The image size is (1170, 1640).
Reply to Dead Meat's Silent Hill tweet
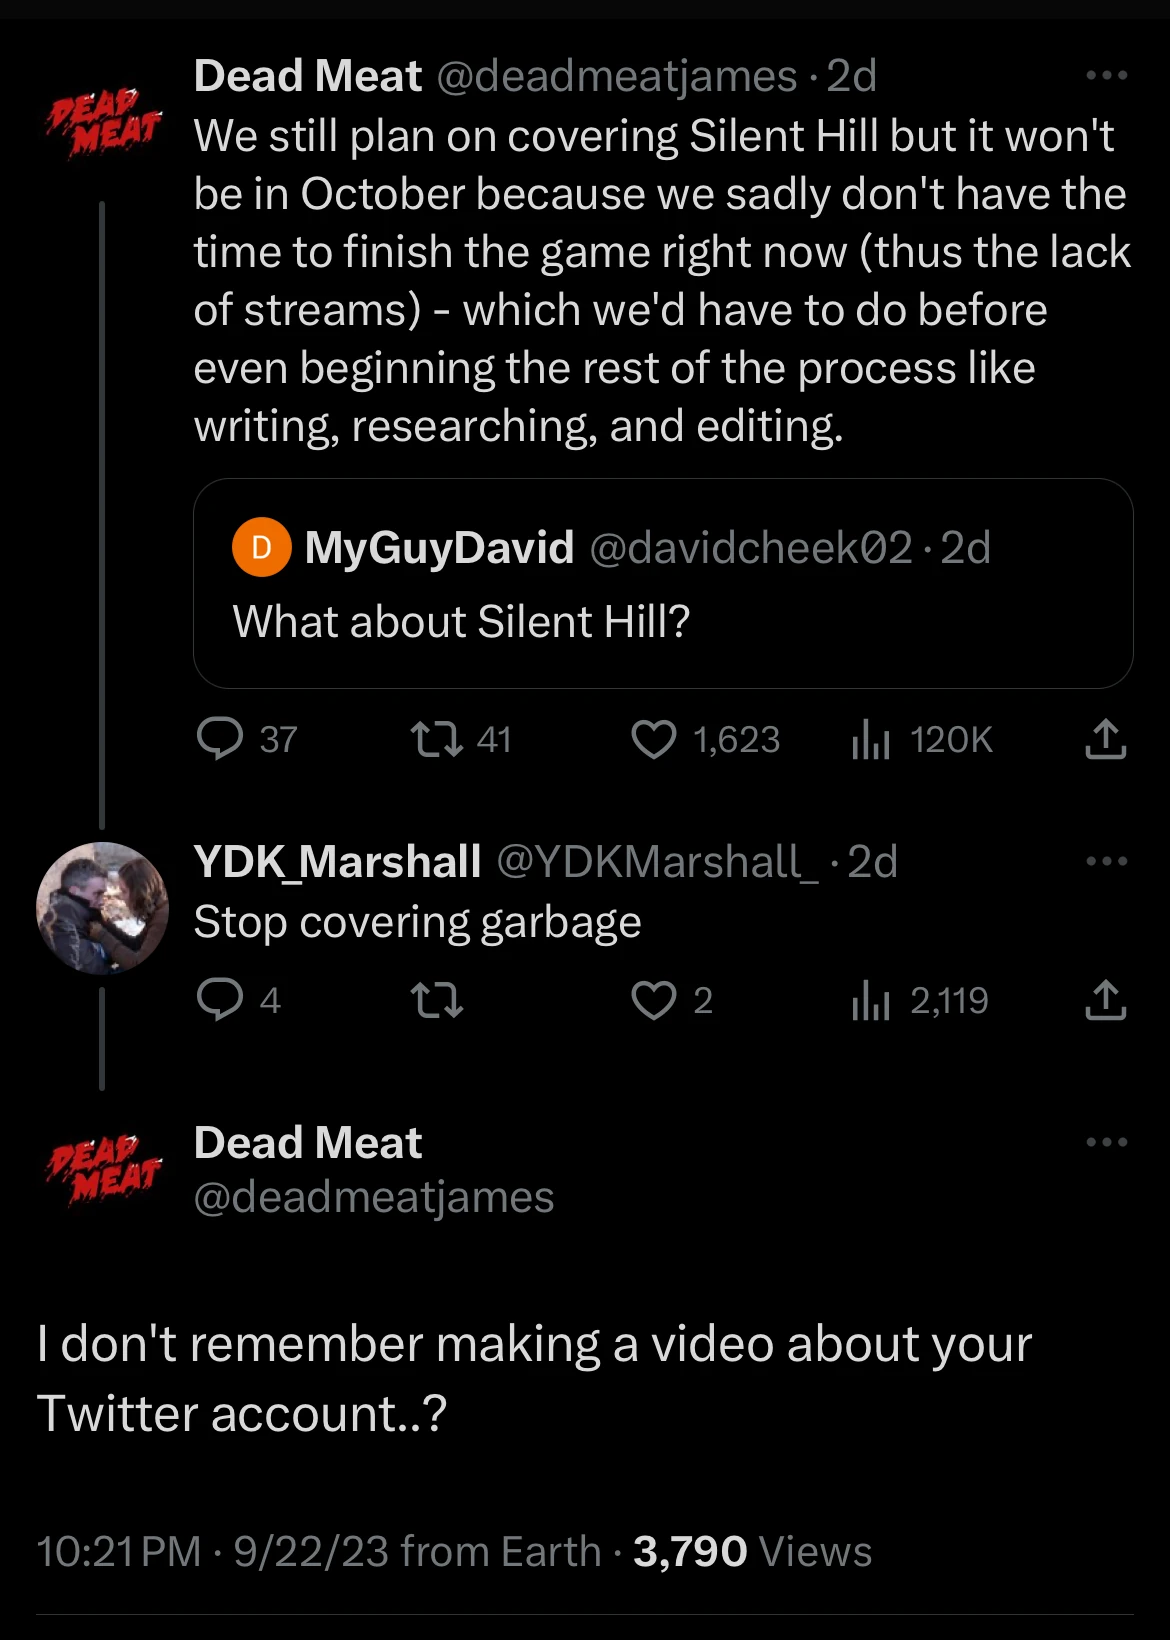(220, 739)
